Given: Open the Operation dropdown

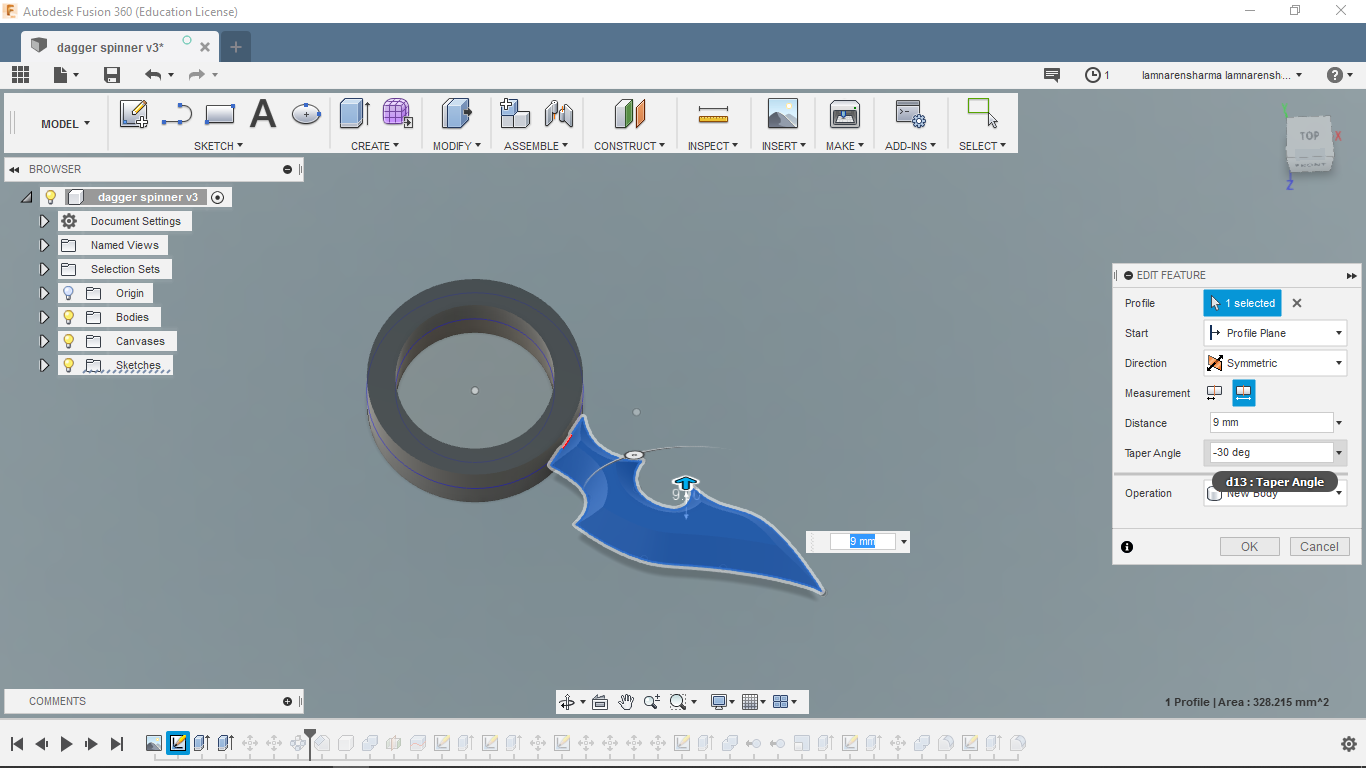Looking at the screenshot, I should [x=1275, y=493].
